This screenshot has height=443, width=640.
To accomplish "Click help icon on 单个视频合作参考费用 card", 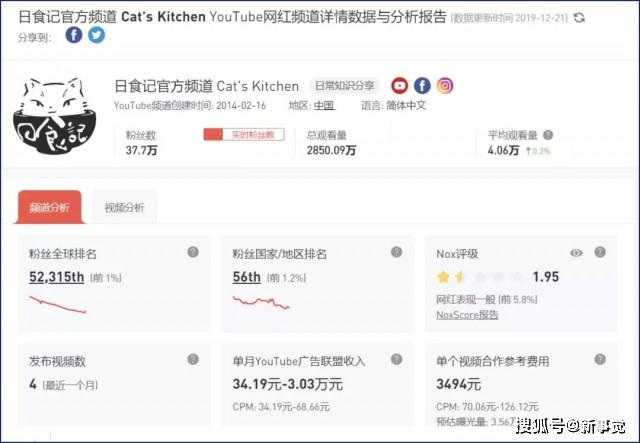I will point(600,359).
